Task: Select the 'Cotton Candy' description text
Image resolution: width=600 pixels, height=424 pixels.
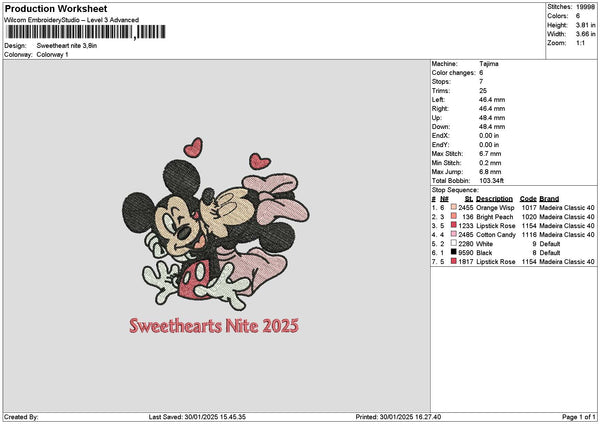Action: [x=496, y=235]
